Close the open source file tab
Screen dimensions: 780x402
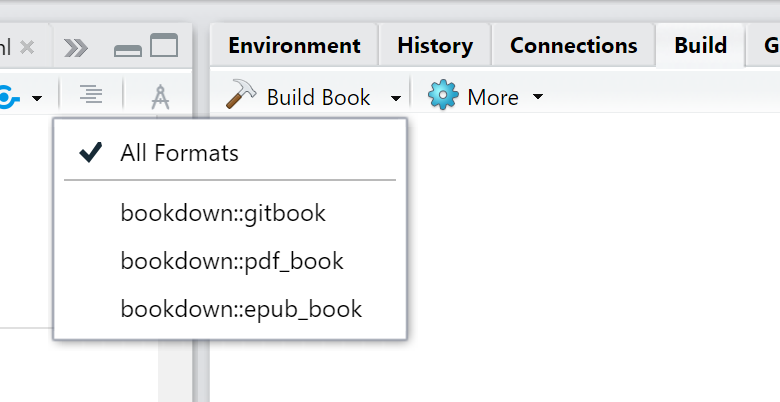coord(27,46)
